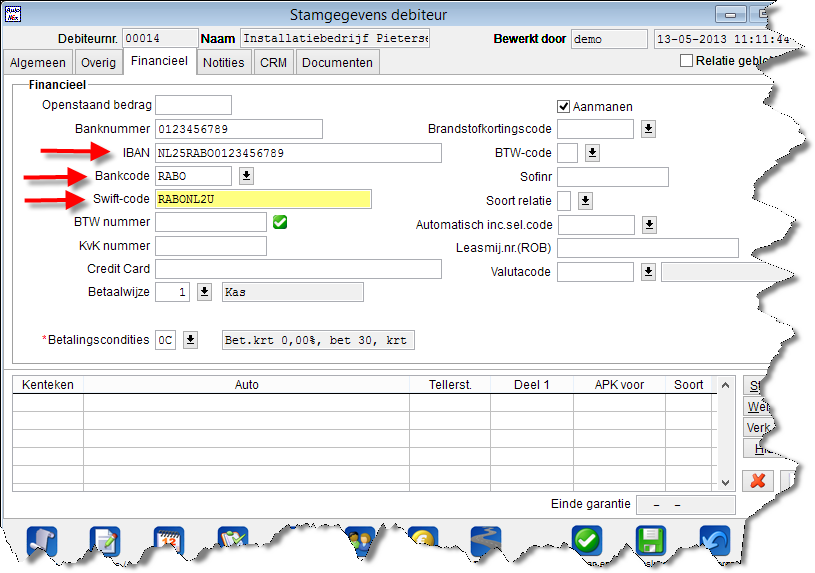Screen dimensions: 815x573
Task: Click the winding road icon
Action: coord(486,541)
